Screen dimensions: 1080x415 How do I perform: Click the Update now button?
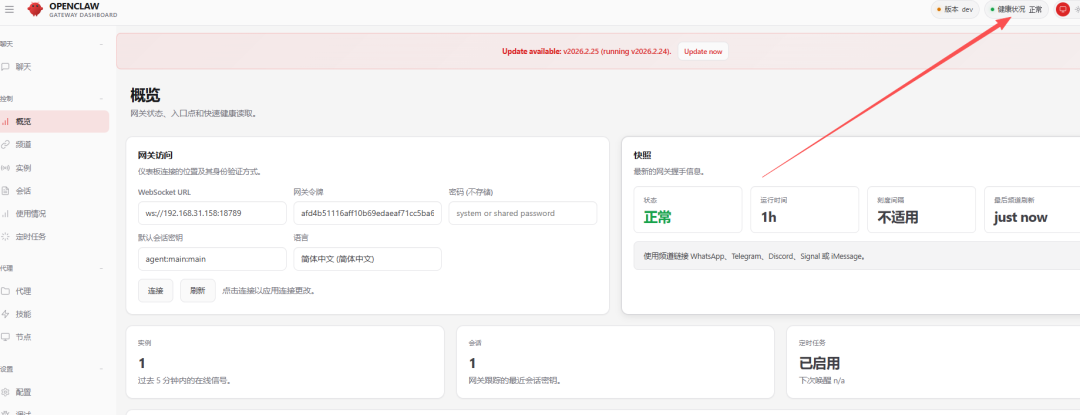click(702, 51)
